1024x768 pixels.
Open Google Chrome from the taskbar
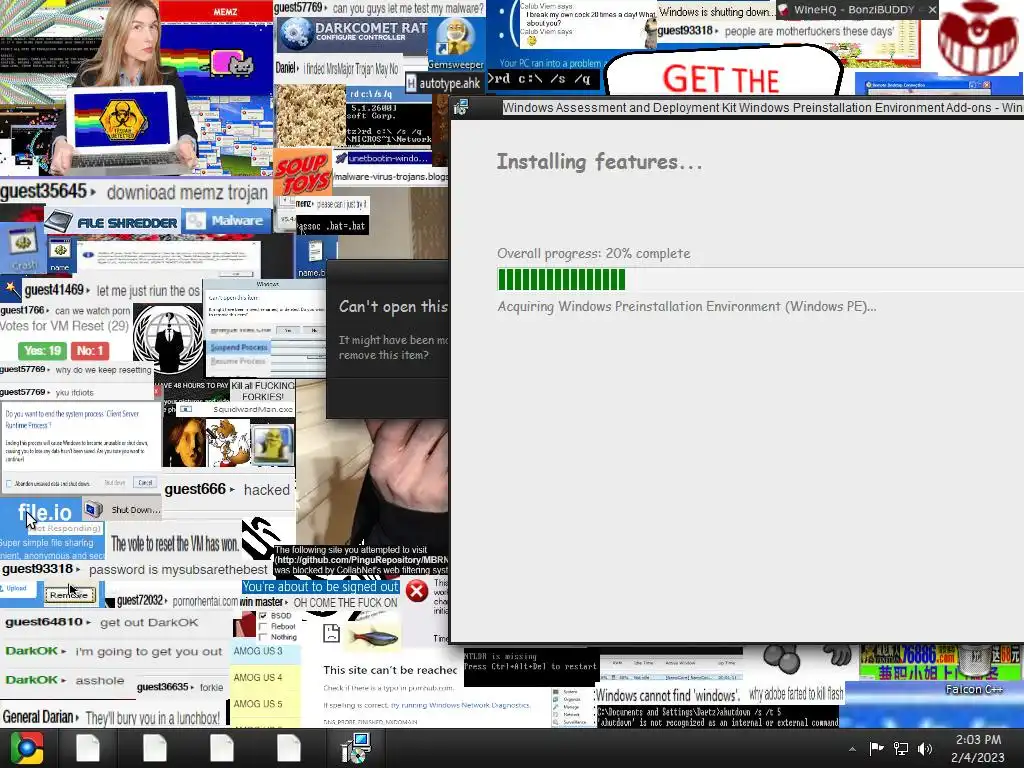(27, 748)
